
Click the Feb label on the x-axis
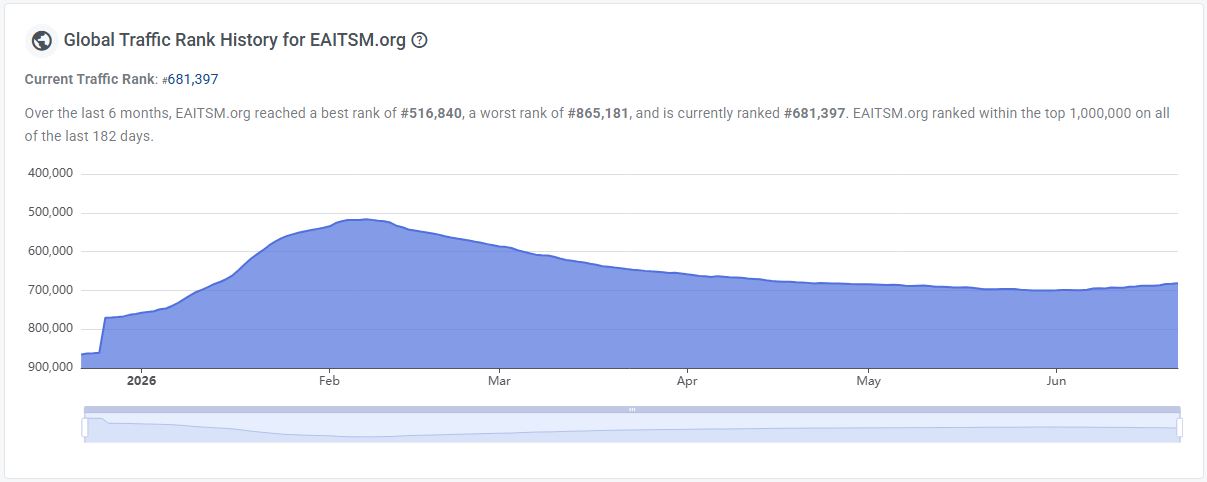click(329, 381)
